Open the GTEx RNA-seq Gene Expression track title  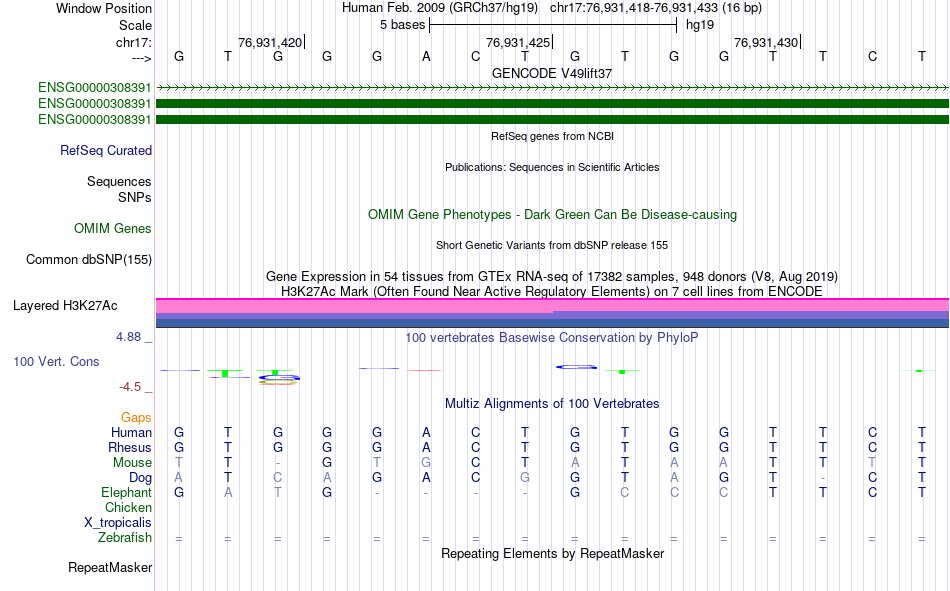[x=552, y=276]
